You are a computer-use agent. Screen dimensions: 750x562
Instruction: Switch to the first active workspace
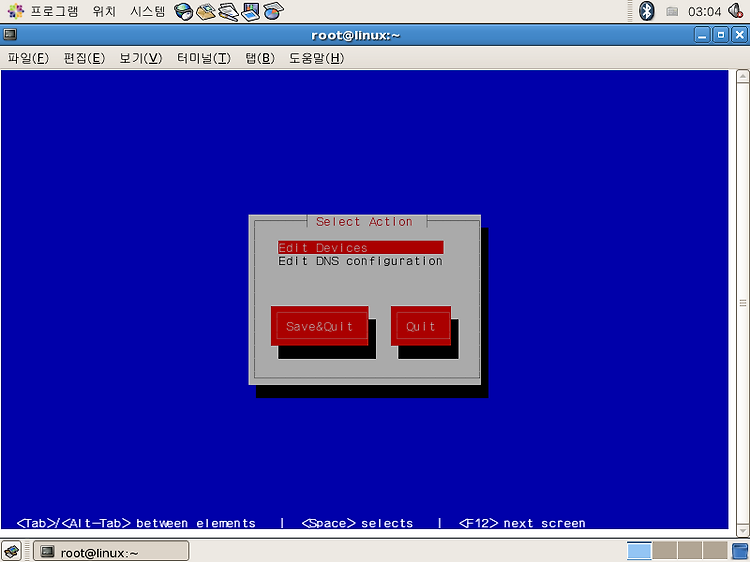639,551
